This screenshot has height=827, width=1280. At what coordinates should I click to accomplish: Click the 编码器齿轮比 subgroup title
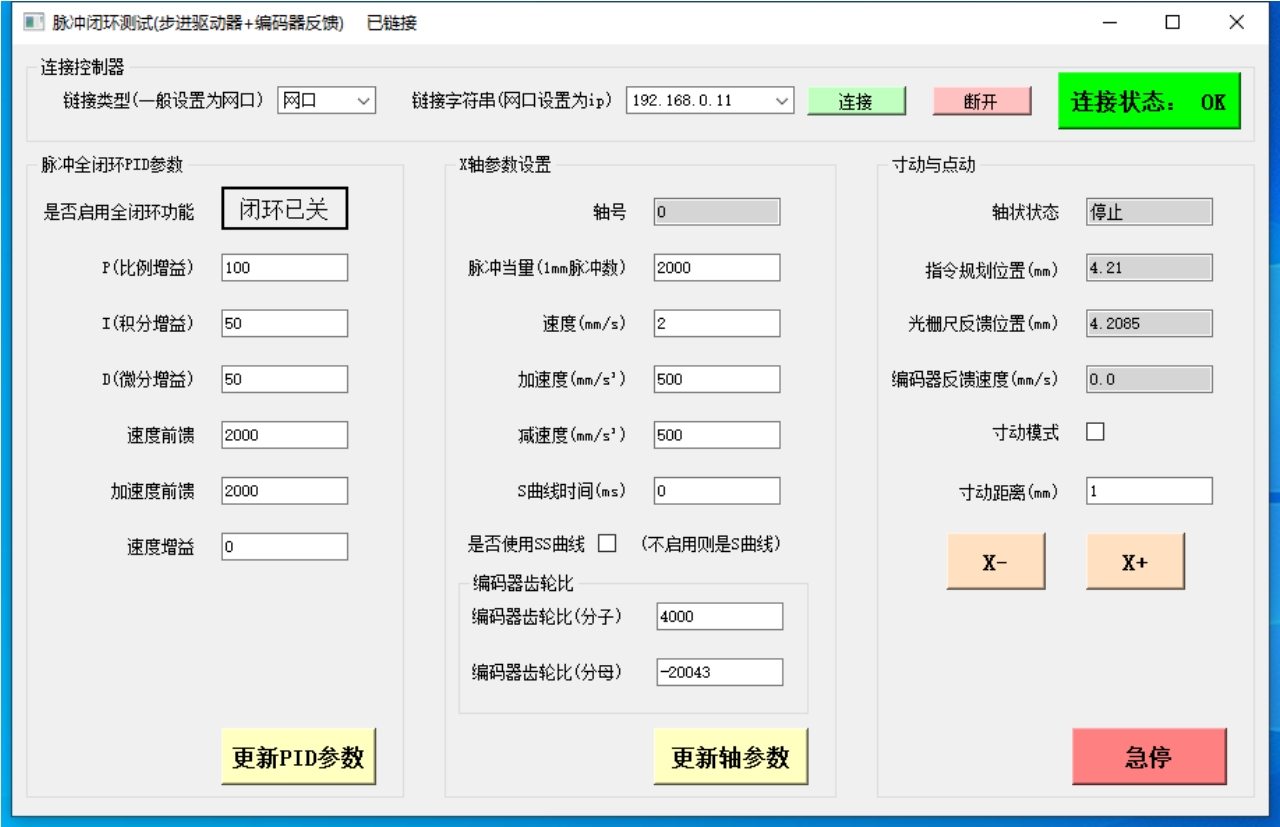tap(524, 583)
